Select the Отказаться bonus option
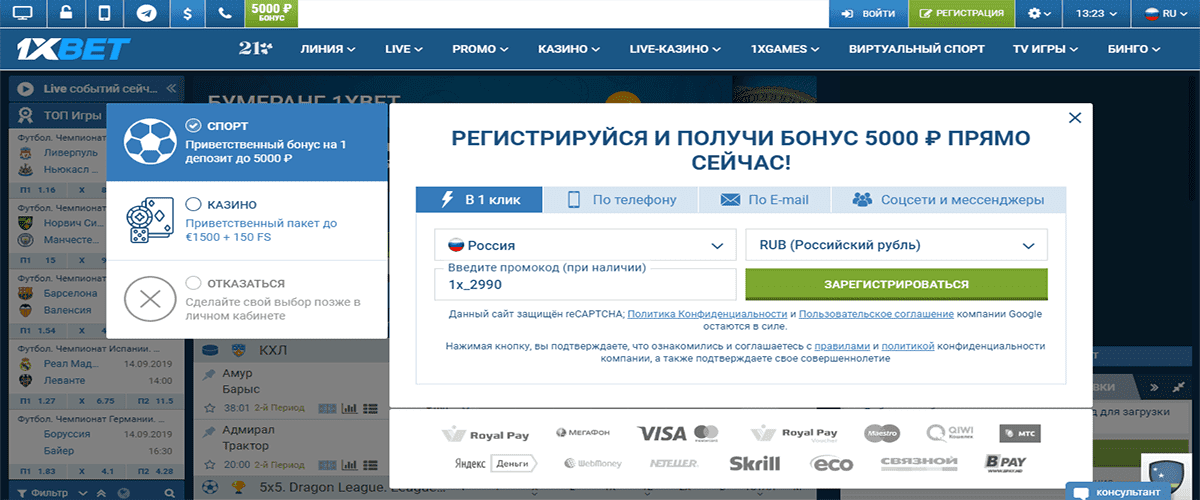1200x500 pixels. (247, 299)
